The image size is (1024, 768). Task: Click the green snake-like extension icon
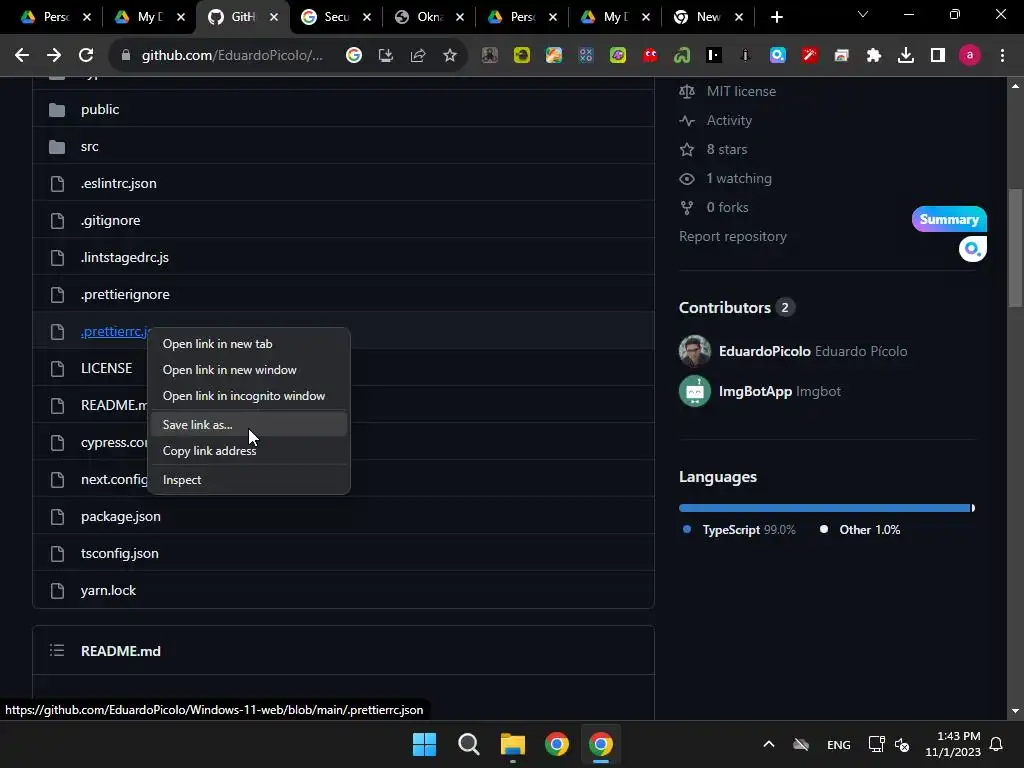[682, 56]
